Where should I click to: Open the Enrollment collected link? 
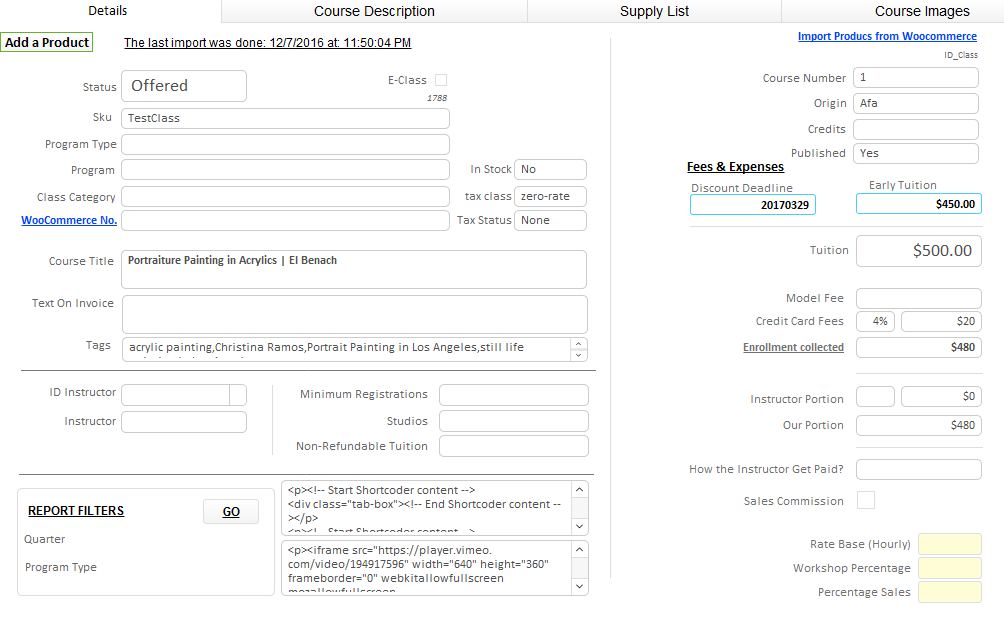pyautogui.click(x=793, y=348)
